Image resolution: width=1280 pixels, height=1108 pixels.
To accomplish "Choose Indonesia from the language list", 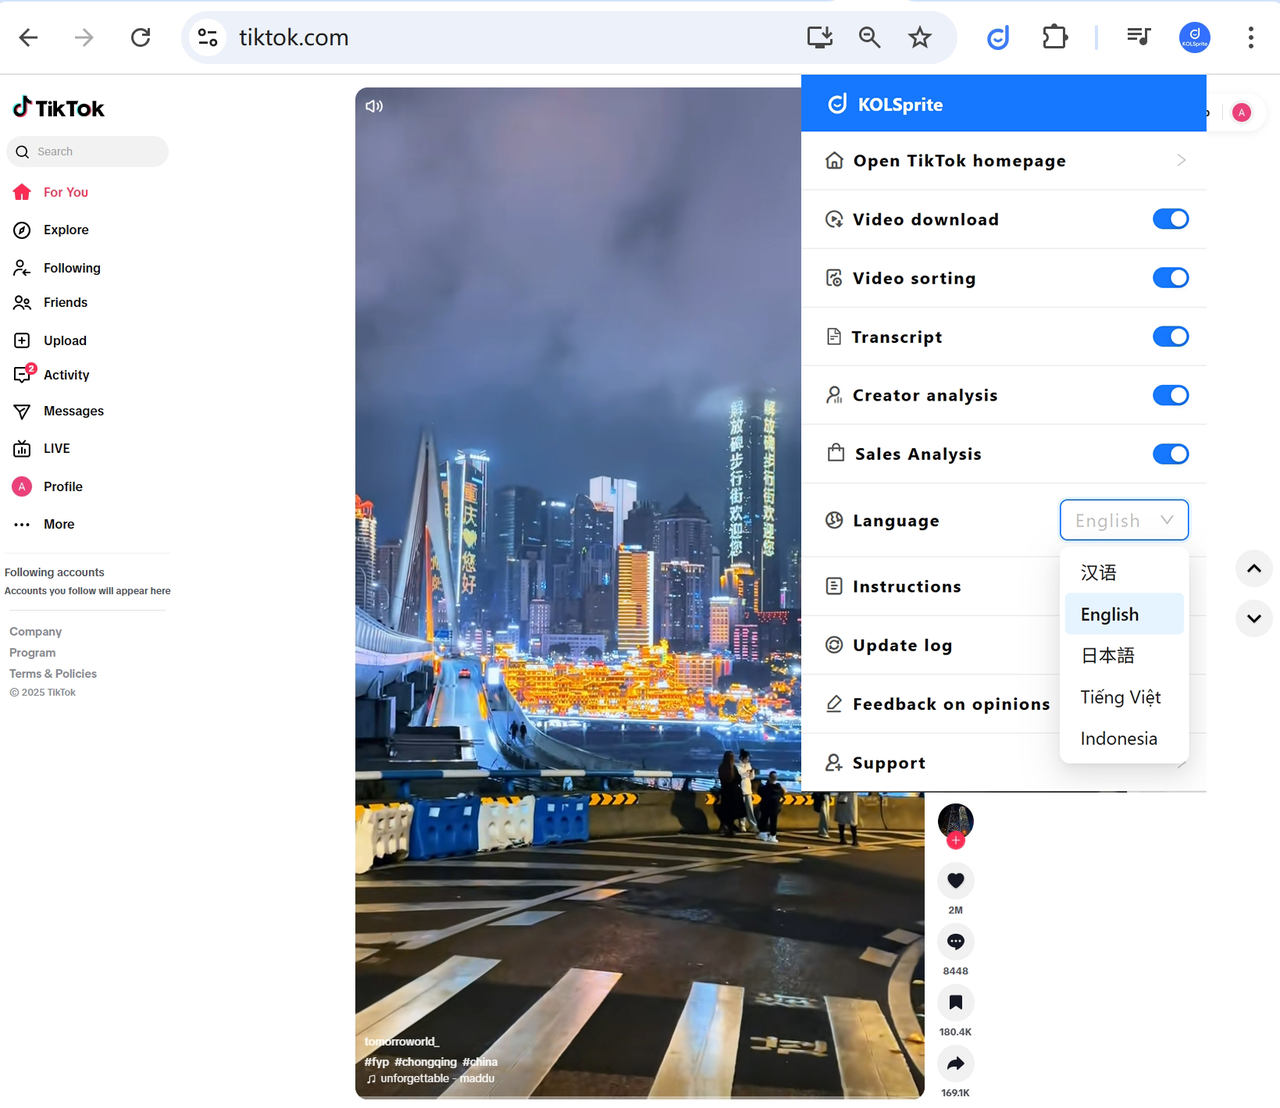I will point(1124,739).
